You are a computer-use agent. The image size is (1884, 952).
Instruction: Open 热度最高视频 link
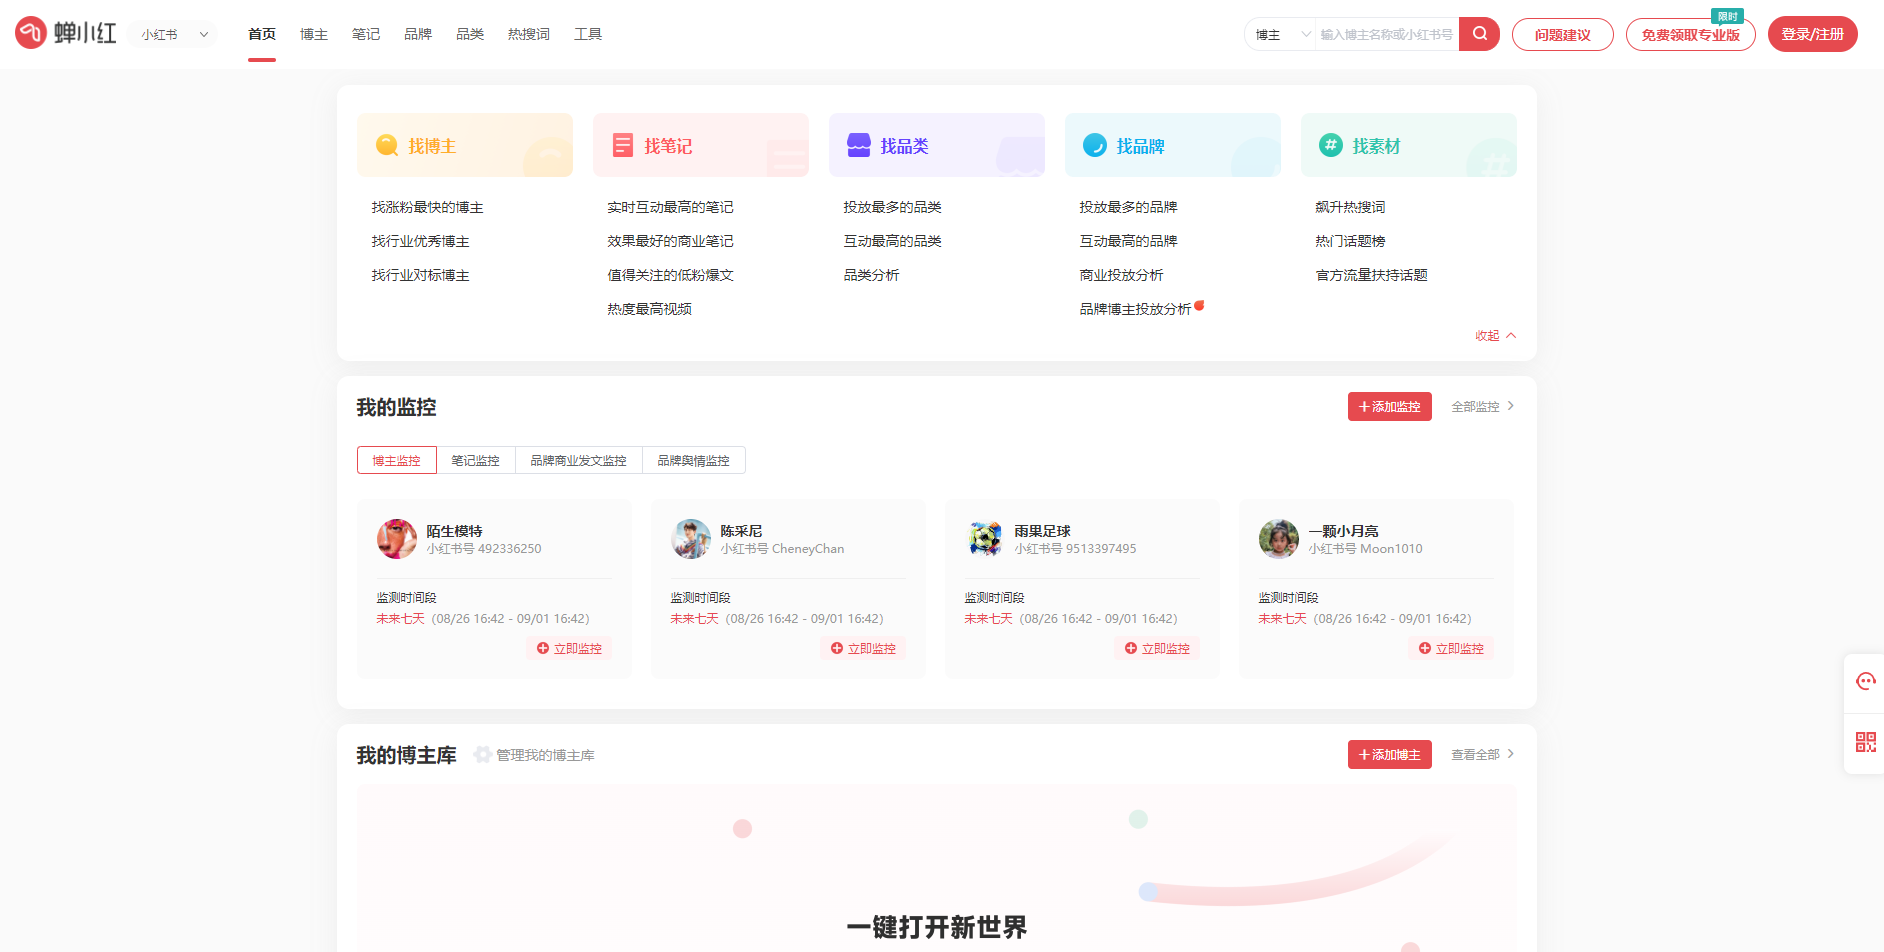(649, 309)
